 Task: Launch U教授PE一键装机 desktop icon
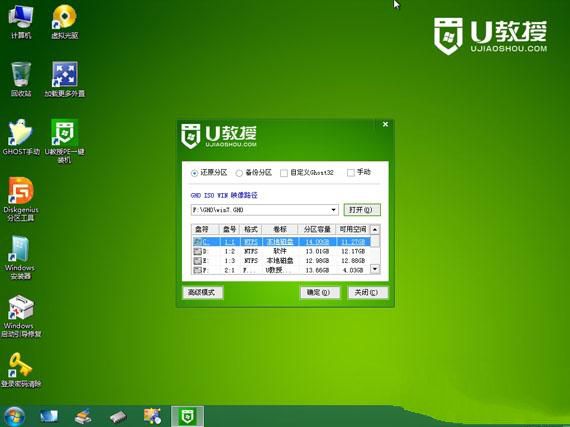click(64, 141)
